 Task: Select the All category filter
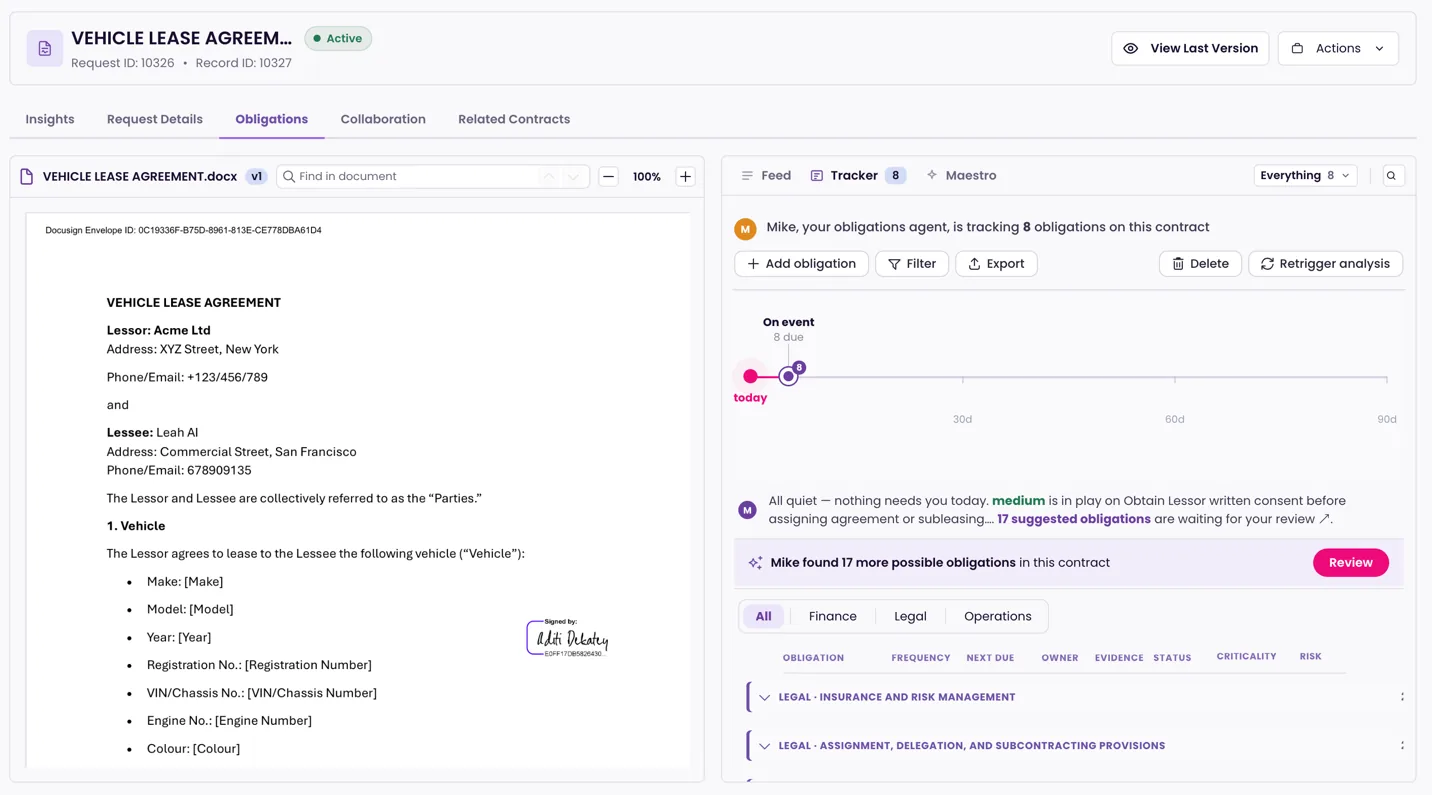(763, 616)
